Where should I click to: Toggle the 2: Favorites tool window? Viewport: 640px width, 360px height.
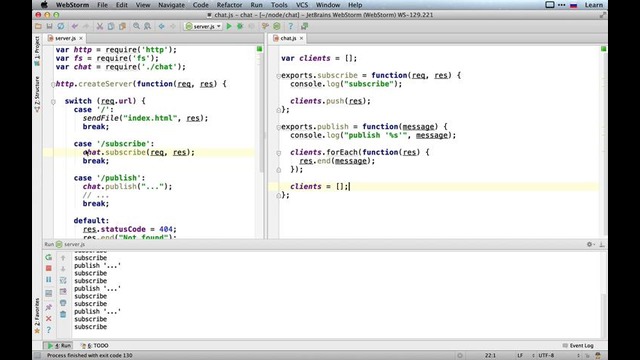37,316
